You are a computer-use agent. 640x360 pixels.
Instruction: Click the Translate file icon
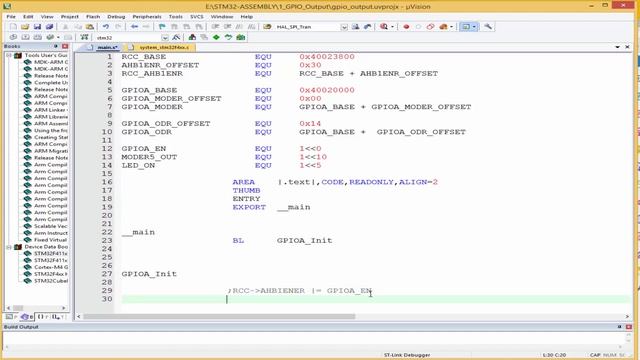(13, 37)
